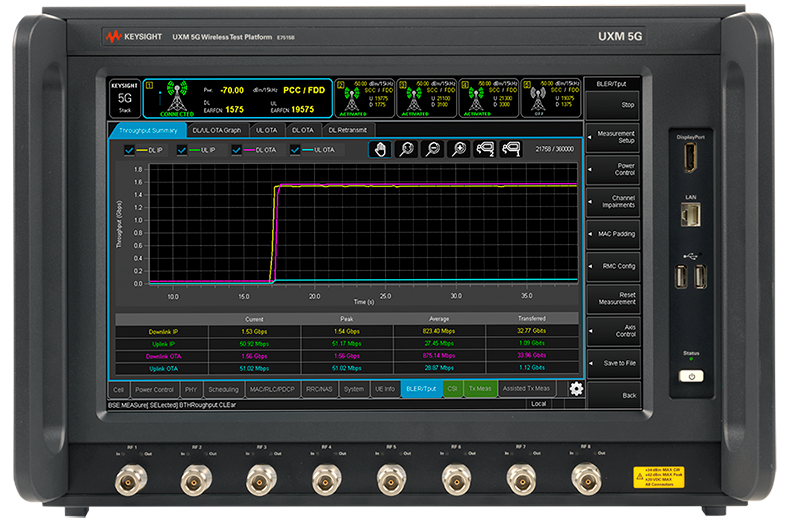Image resolution: width=788 pixels, height=518 pixels.
Task: Click the zoom in magnifier with plus
Action: [459, 149]
